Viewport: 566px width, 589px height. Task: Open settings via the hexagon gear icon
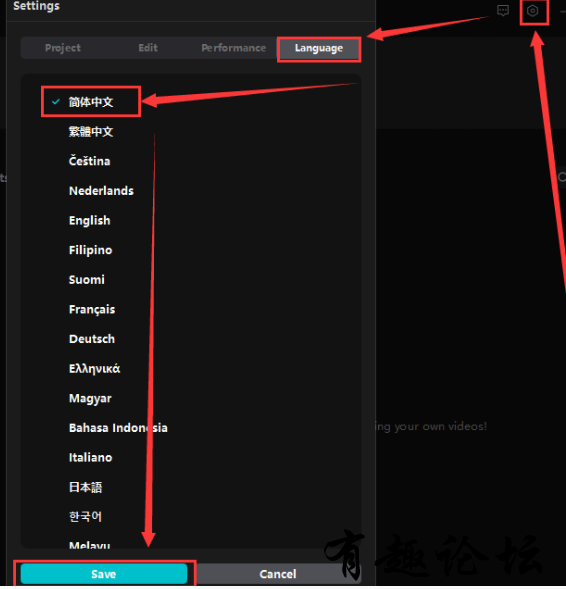tap(532, 11)
